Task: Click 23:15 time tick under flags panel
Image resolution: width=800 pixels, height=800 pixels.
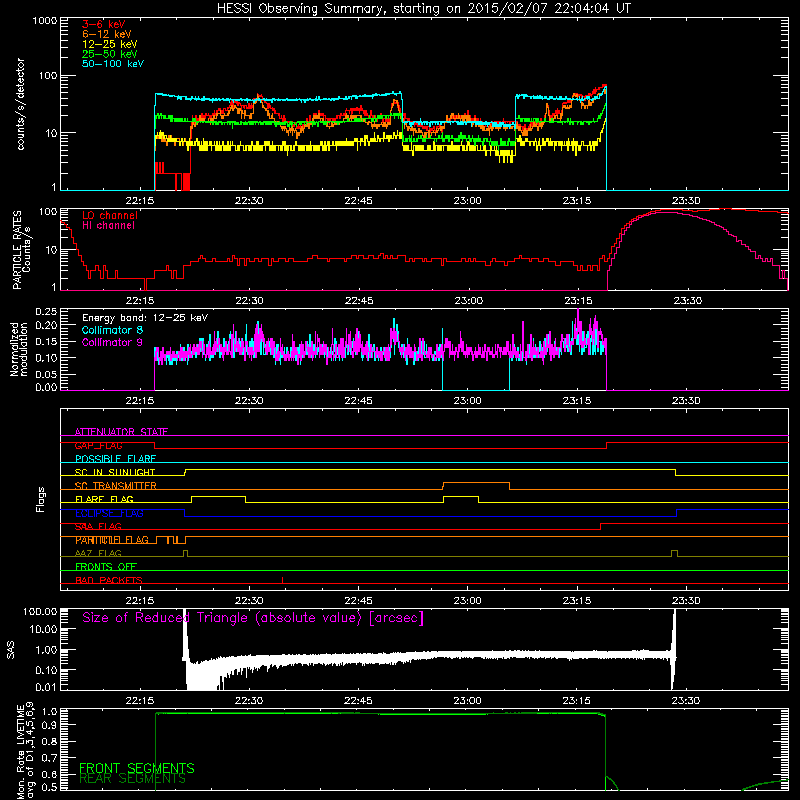Action: coord(577,601)
